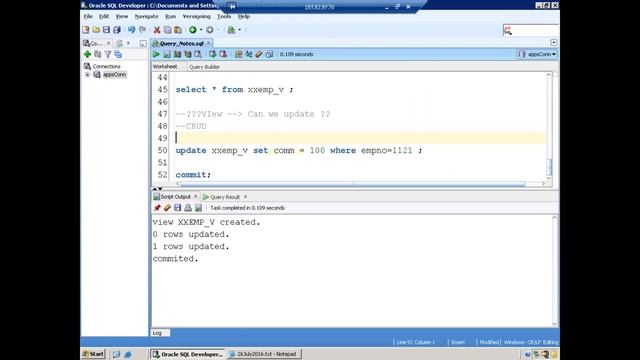The image size is (640, 360).
Task: Pin the Script Output panel
Action: [x=157, y=208]
